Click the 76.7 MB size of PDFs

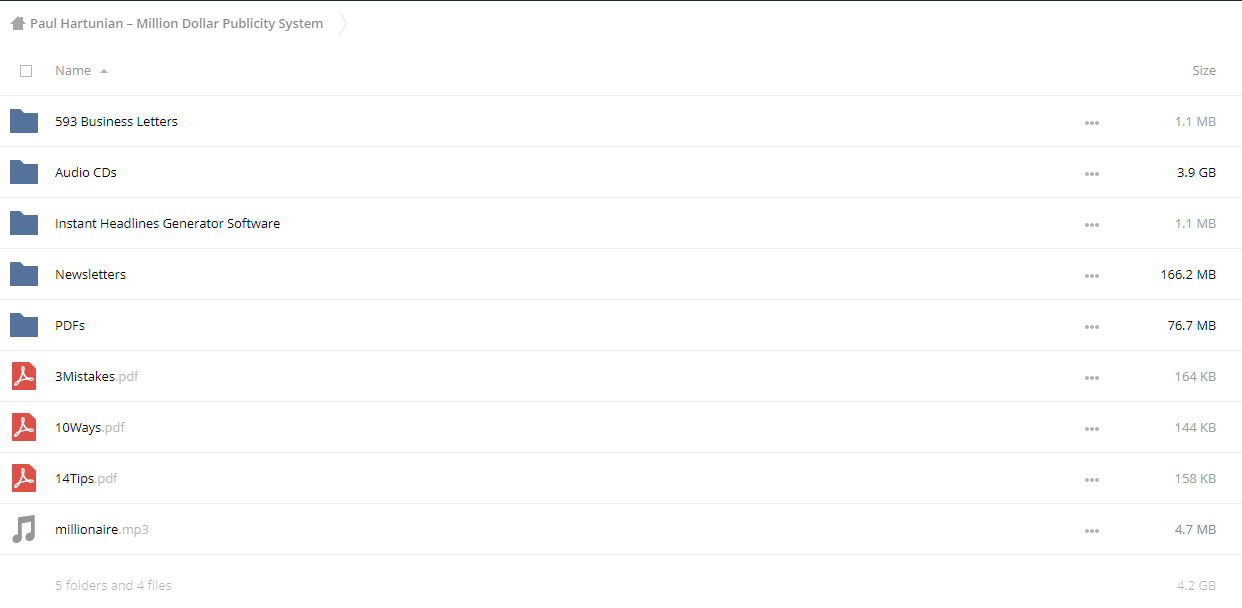(1192, 325)
